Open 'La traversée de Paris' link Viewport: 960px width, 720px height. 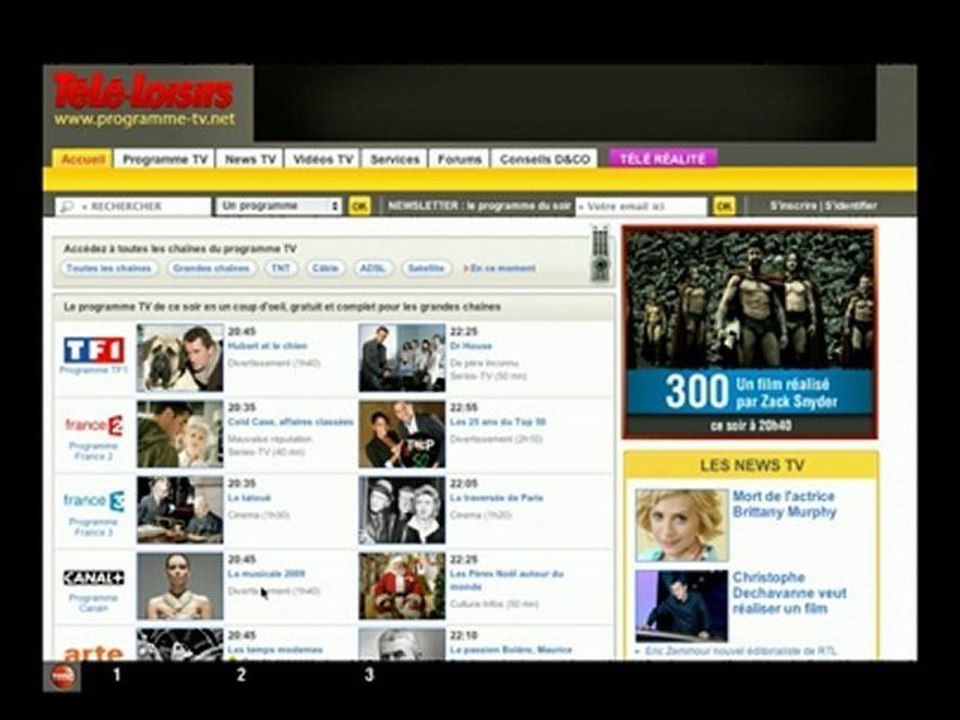(497, 498)
